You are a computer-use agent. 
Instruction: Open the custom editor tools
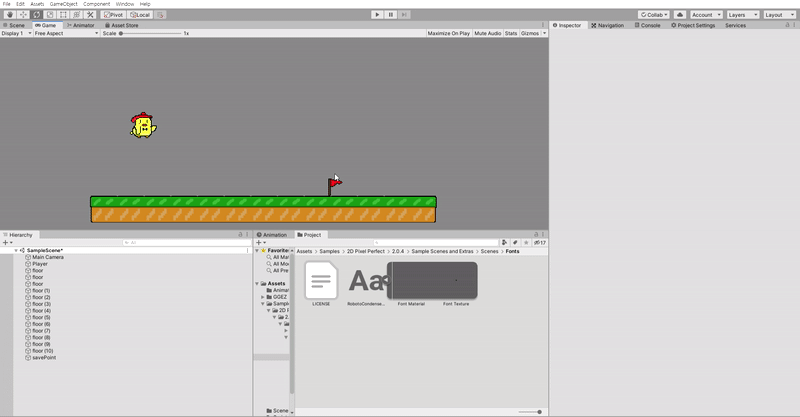click(90, 15)
